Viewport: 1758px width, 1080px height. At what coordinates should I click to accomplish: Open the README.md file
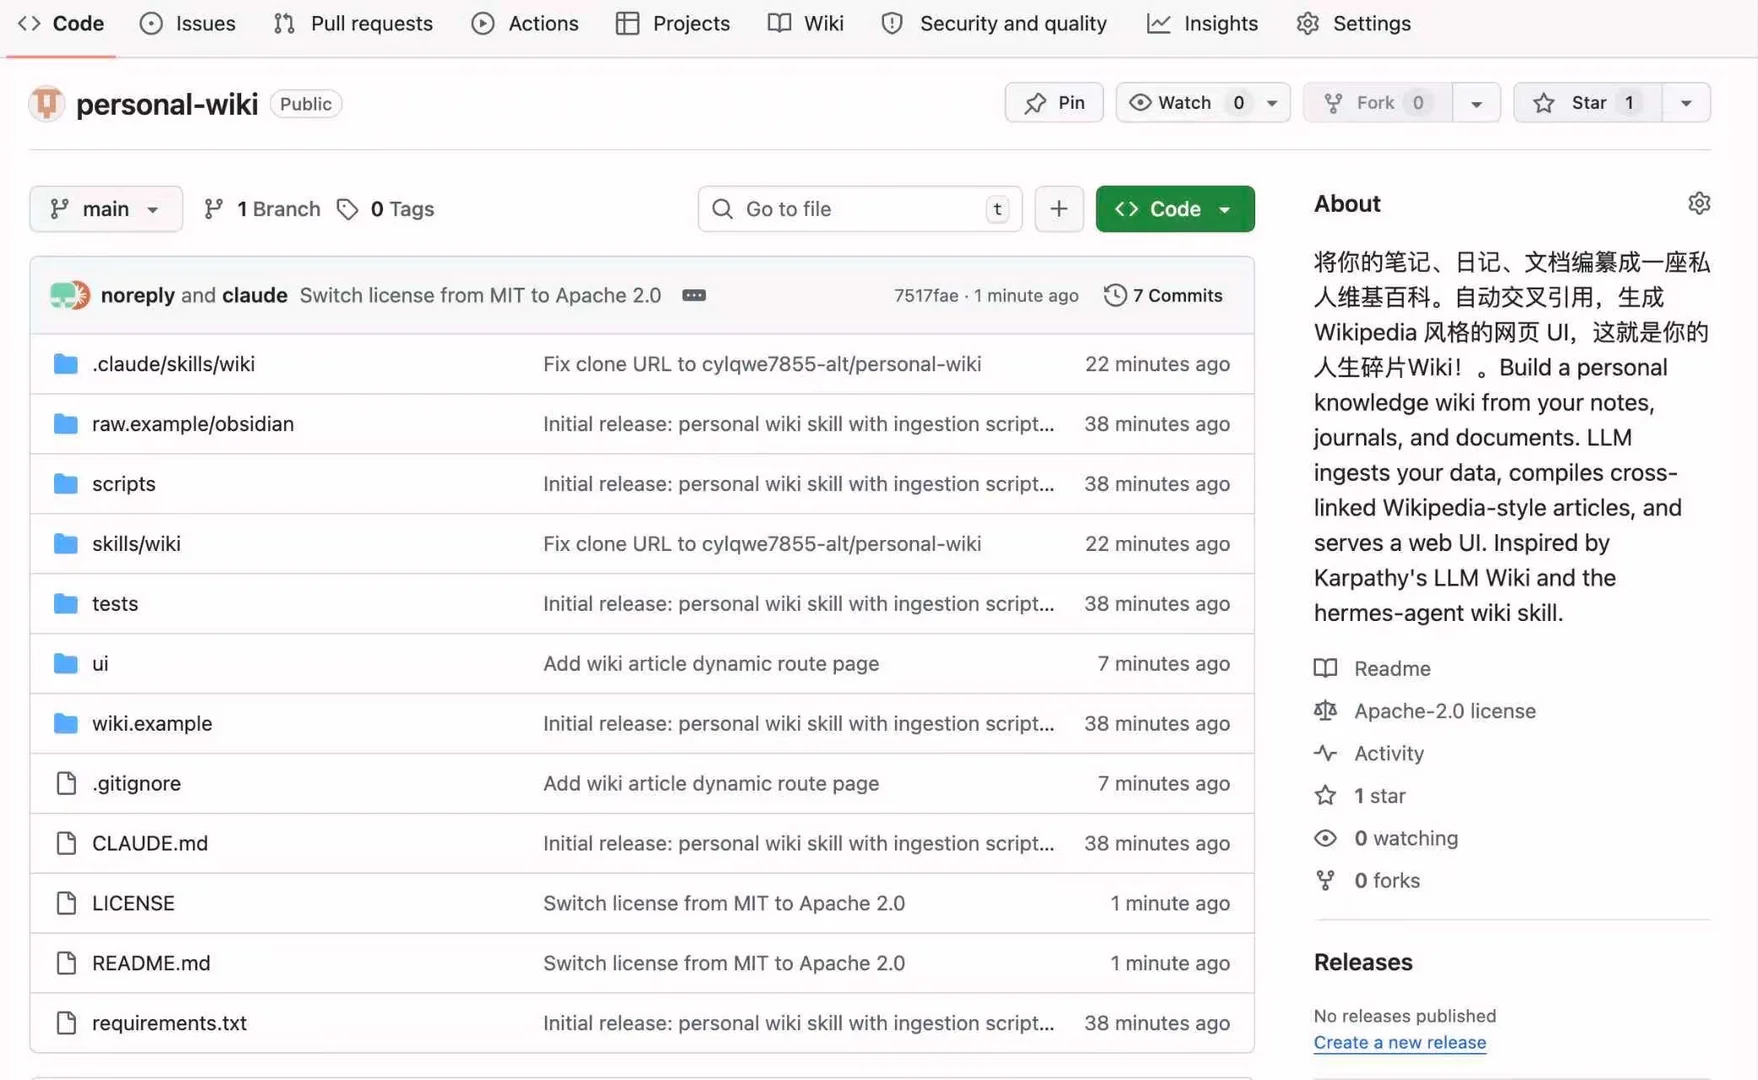tap(151, 963)
